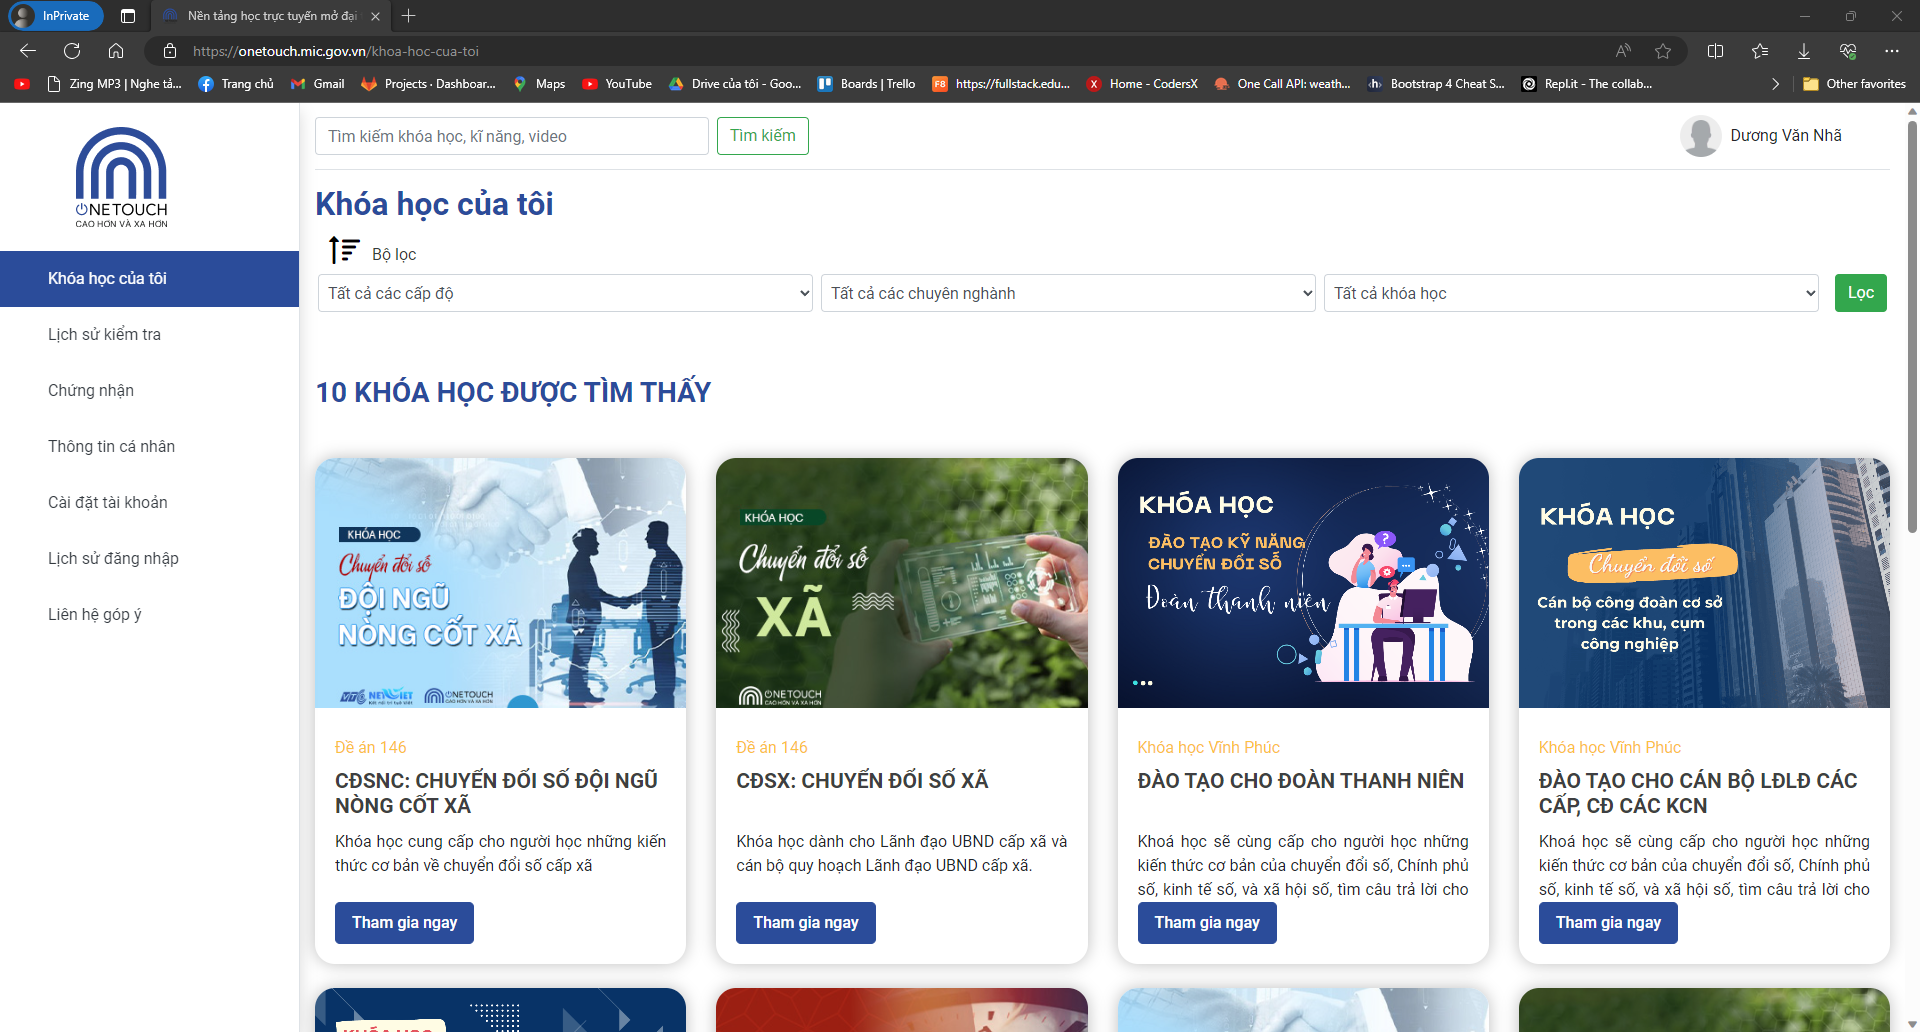Open the browser downloads icon
Viewport: 1920px width, 1032px height.
[x=1804, y=51]
